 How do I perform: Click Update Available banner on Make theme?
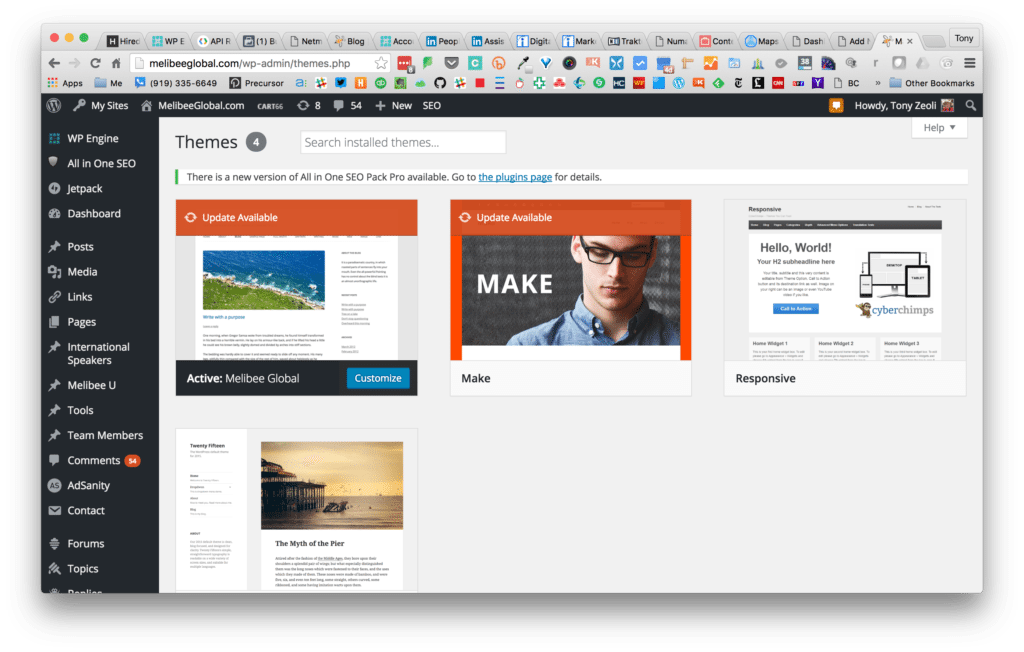(x=570, y=218)
